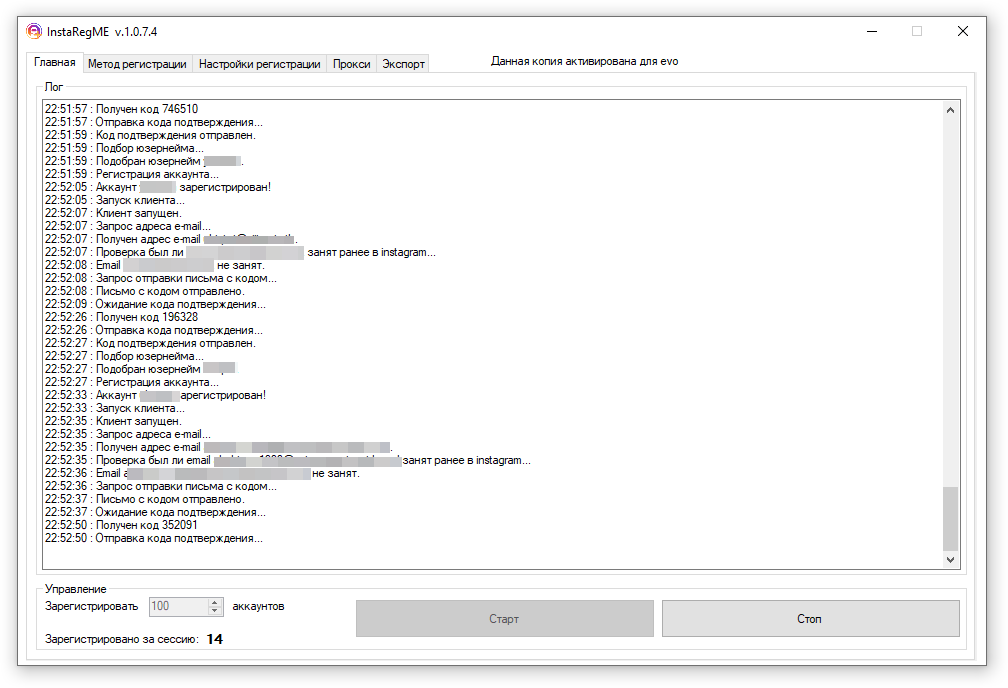Click the InstaRegME app icon in title bar

pyautogui.click(x=33, y=31)
